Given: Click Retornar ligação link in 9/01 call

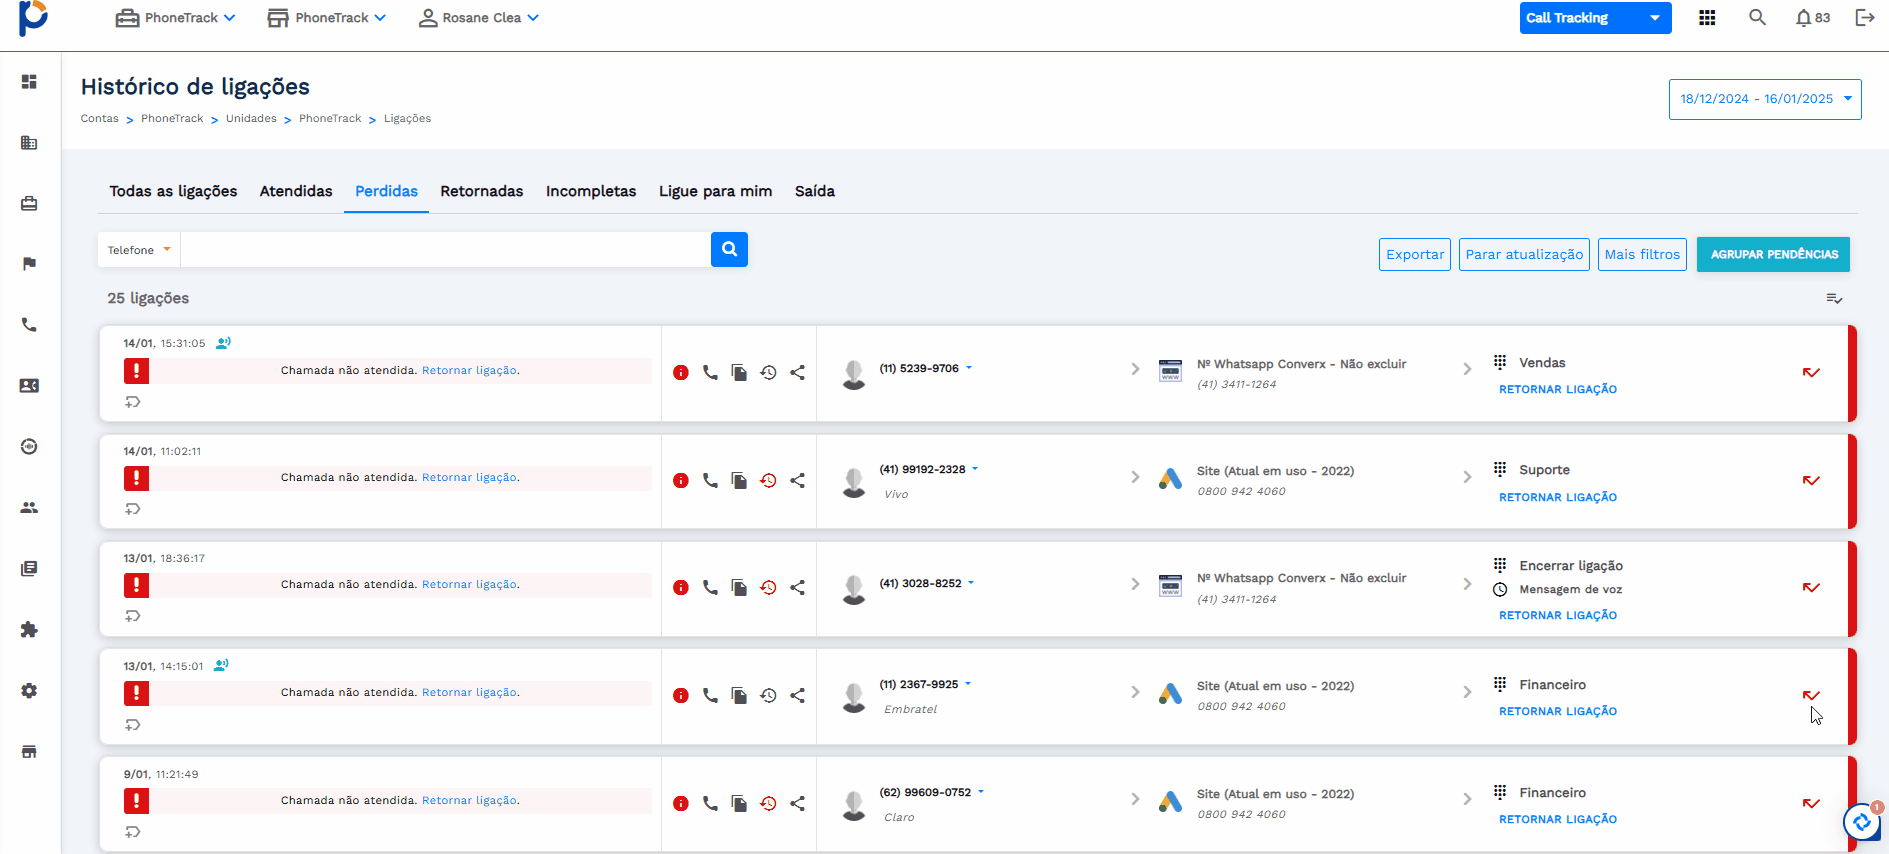Looking at the screenshot, I should (x=469, y=800).
